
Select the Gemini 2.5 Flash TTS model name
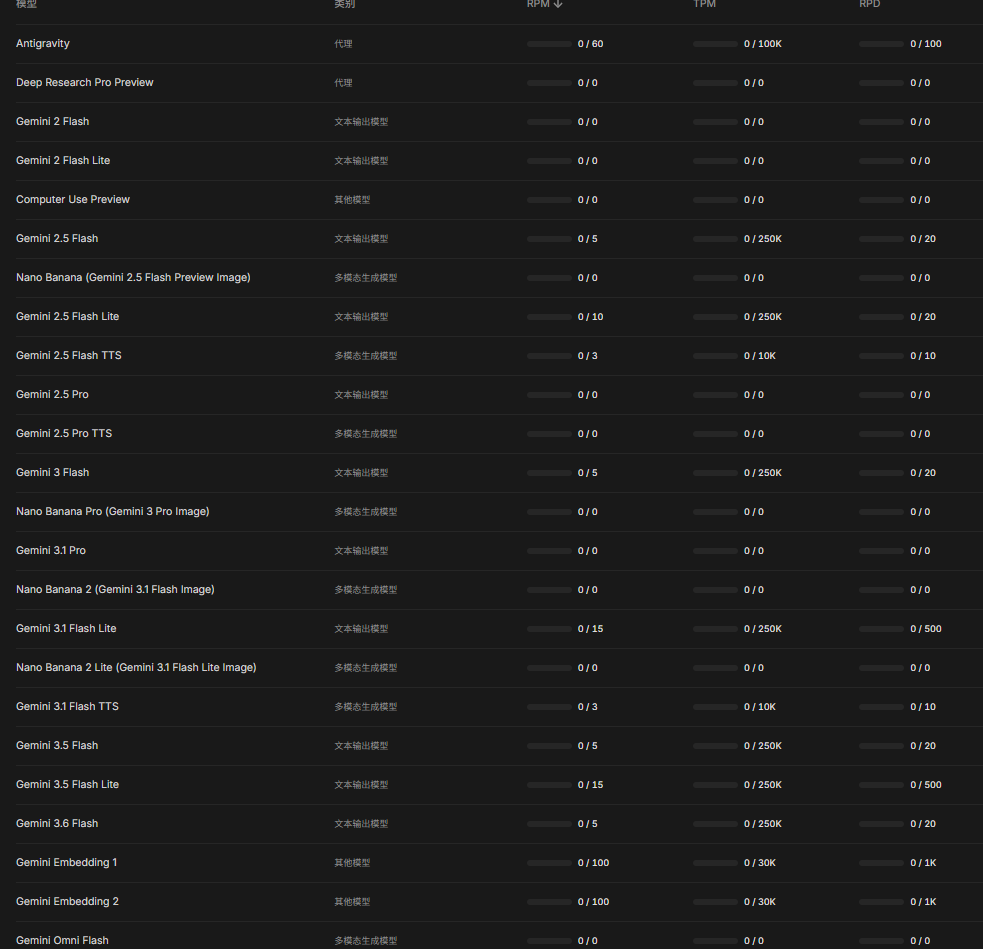[x=68, y=355]
